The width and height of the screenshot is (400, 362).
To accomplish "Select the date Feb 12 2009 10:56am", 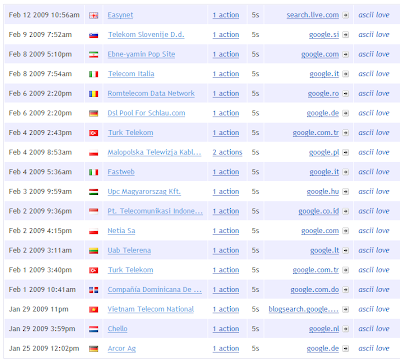I will 44,15.
